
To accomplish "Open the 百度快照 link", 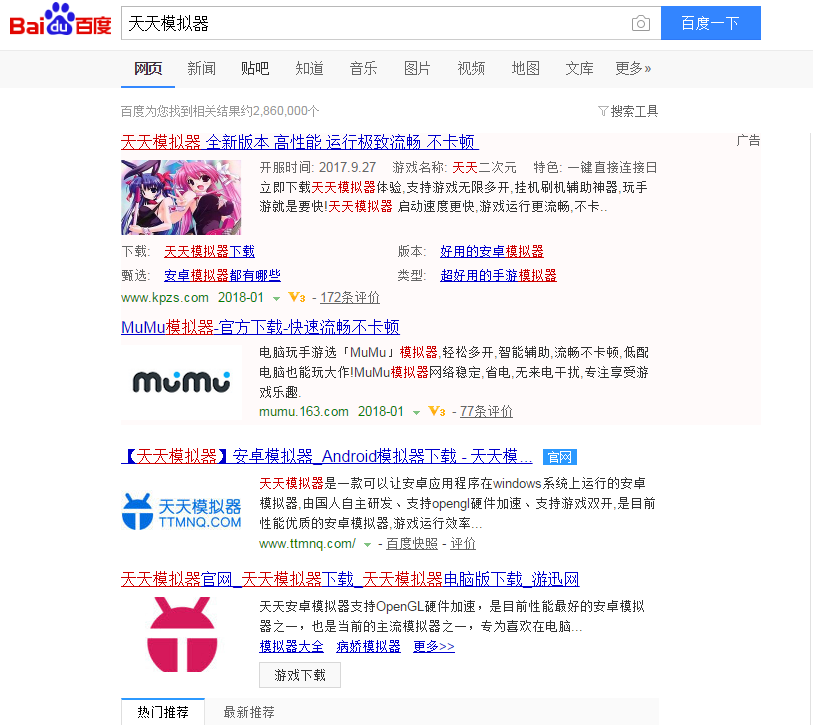I will (412, 543).
